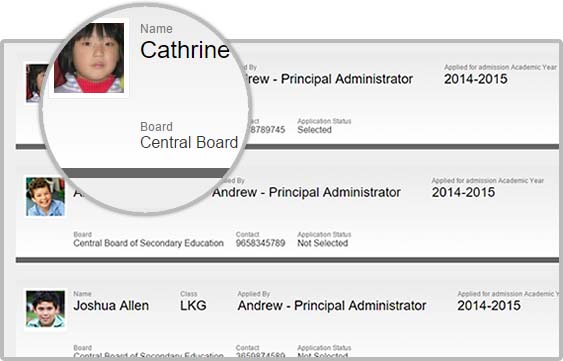Open Joshua Allen's photo thumbnail
The width and height of the screenshot is (563, 361).
(x=45, y=309)
